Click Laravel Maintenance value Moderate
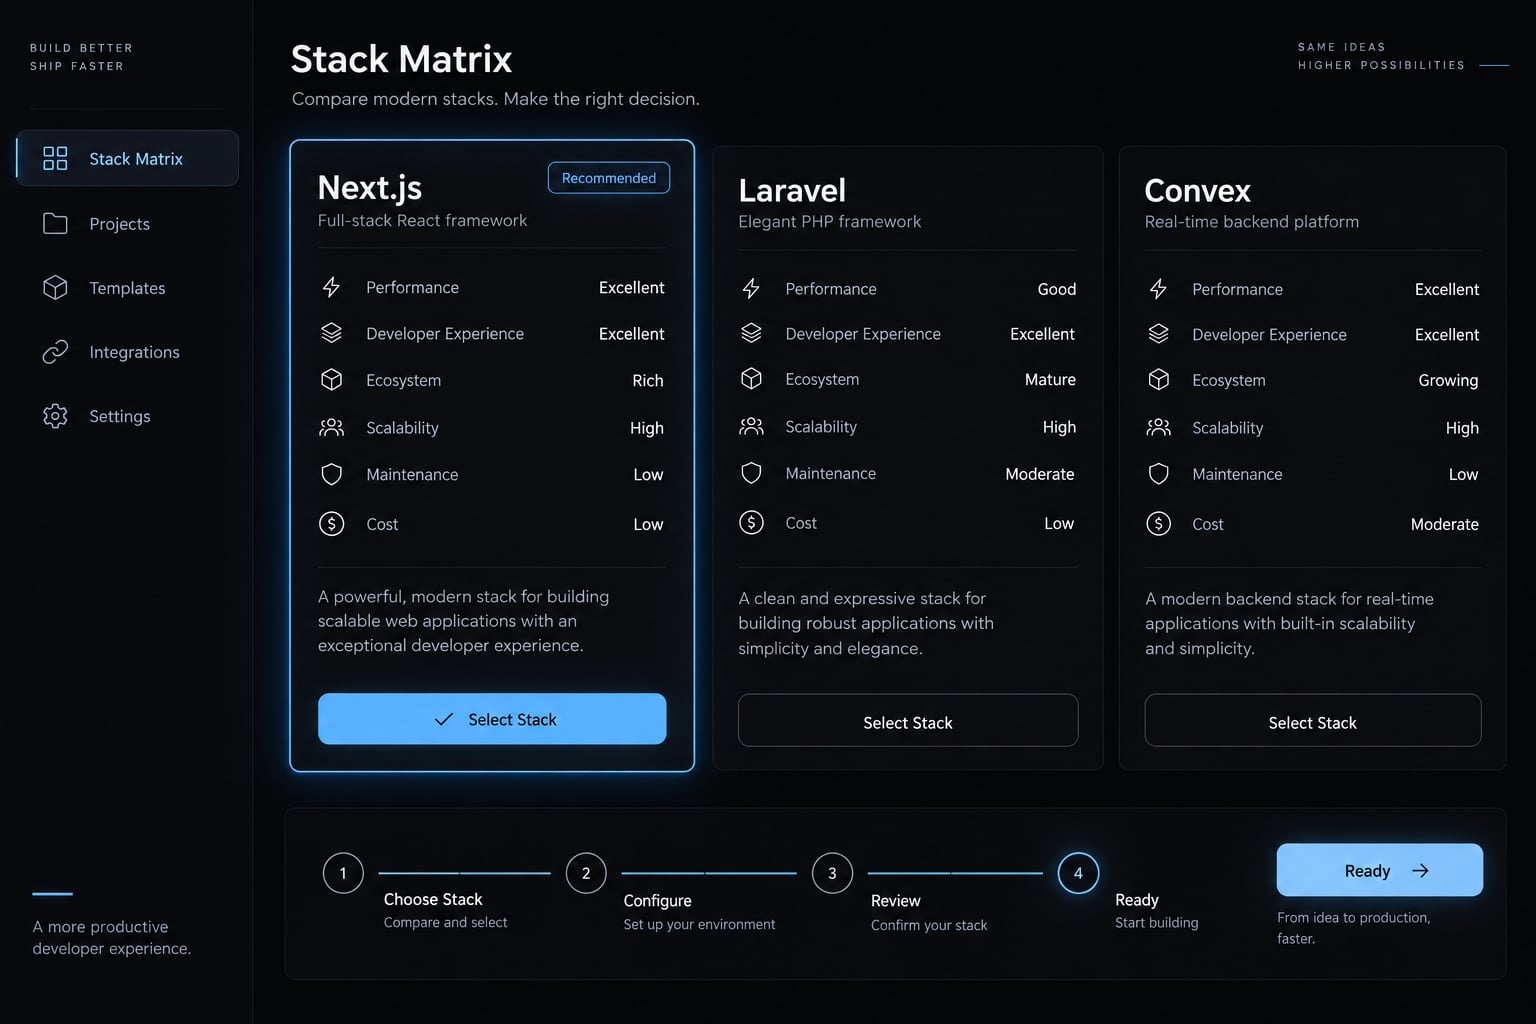Viewport: 1536px width, 1024px height. [x=1040, y=474]
